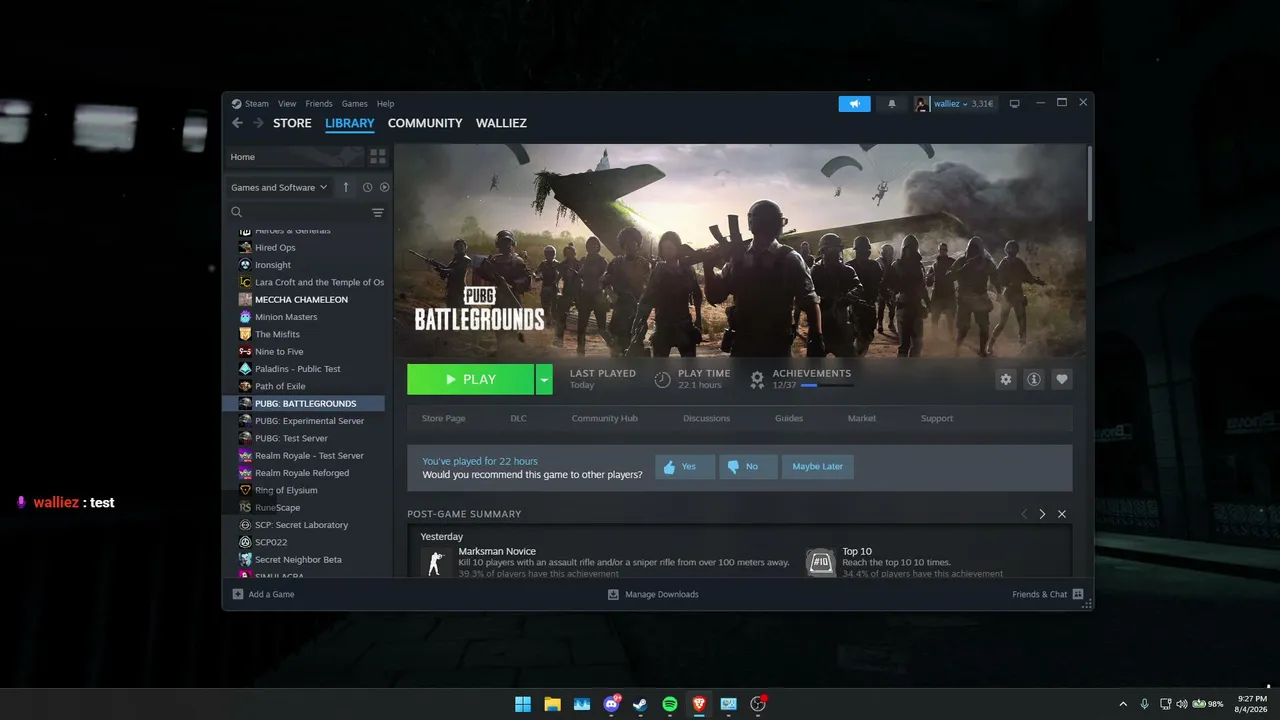Launch PUBG with the green Play button
1280x720 pixels.
coord(471,380)
